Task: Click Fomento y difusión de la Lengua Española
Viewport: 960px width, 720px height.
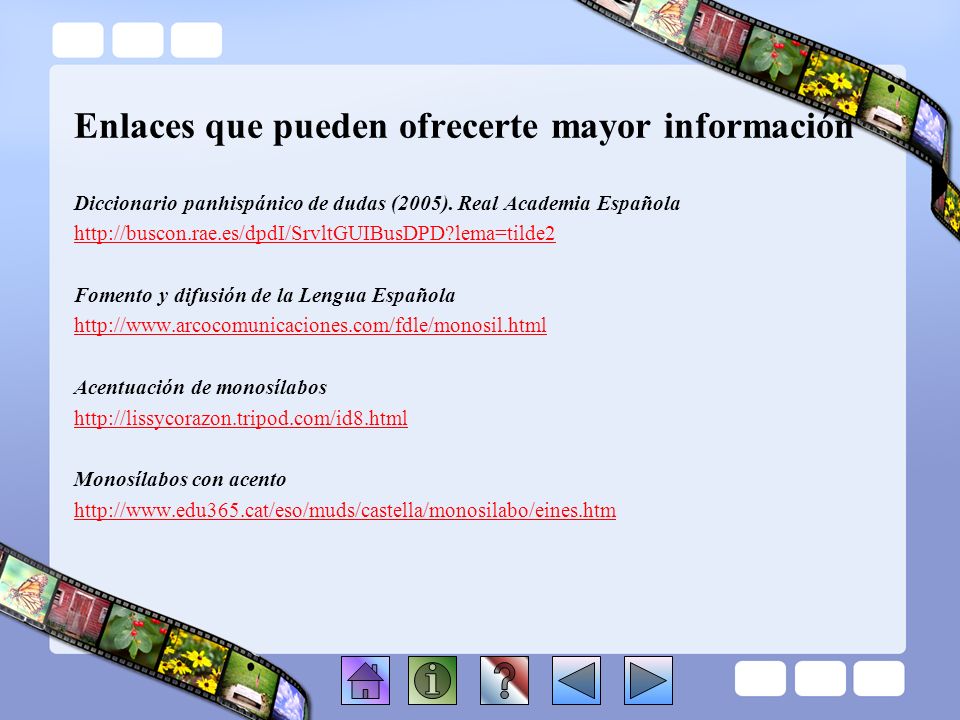Action: (x=264, y=295)
